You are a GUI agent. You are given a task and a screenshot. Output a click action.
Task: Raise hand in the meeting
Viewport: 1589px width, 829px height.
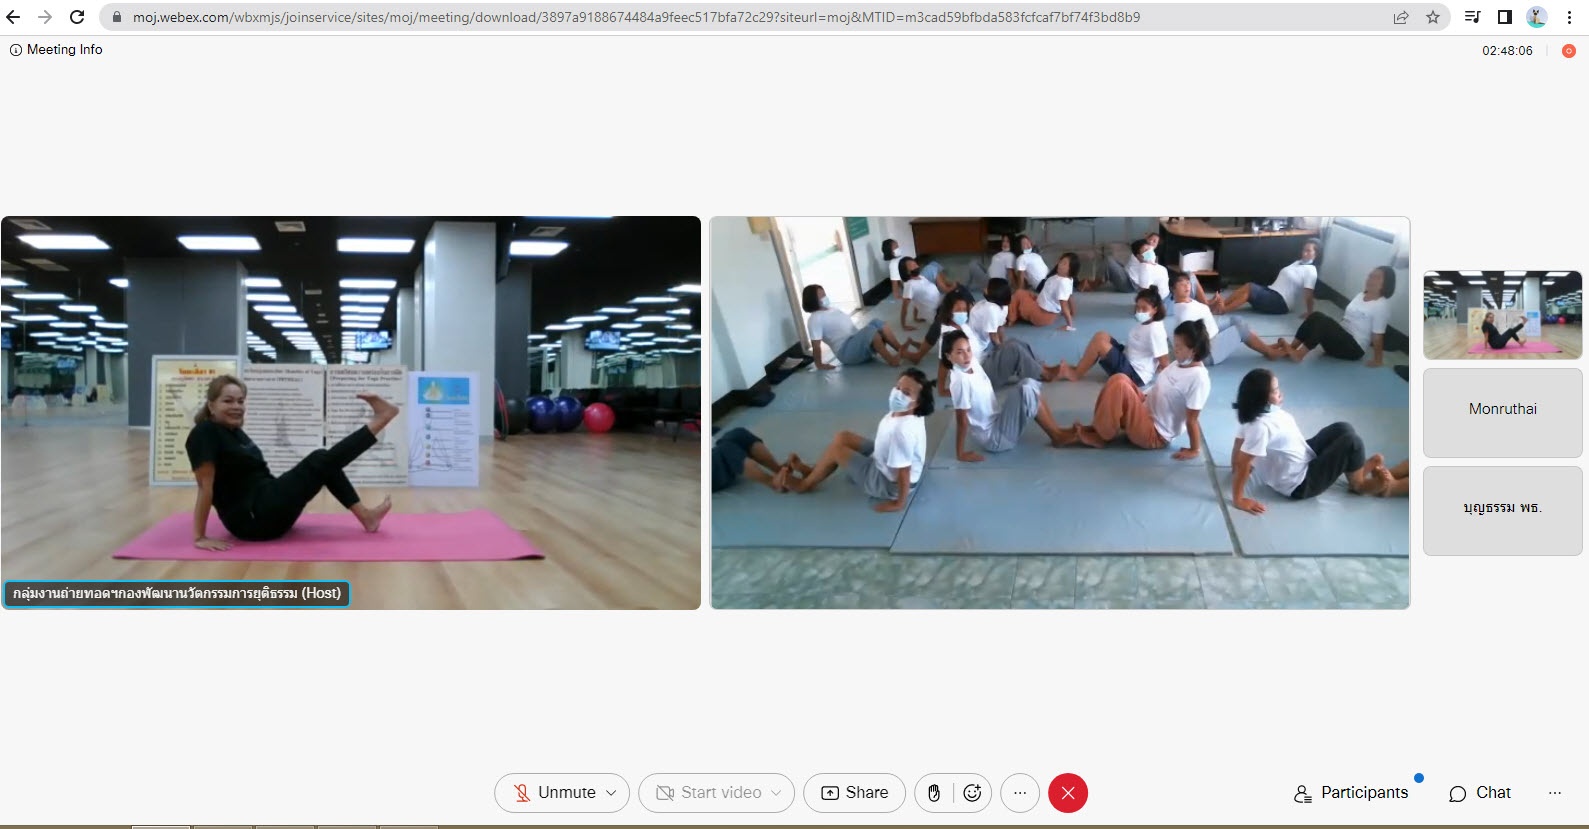tap(934, 793)
